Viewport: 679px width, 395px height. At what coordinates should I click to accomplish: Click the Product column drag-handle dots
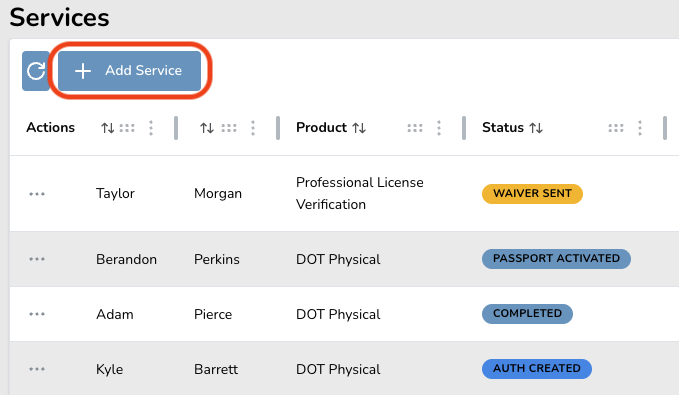[415, 128]
